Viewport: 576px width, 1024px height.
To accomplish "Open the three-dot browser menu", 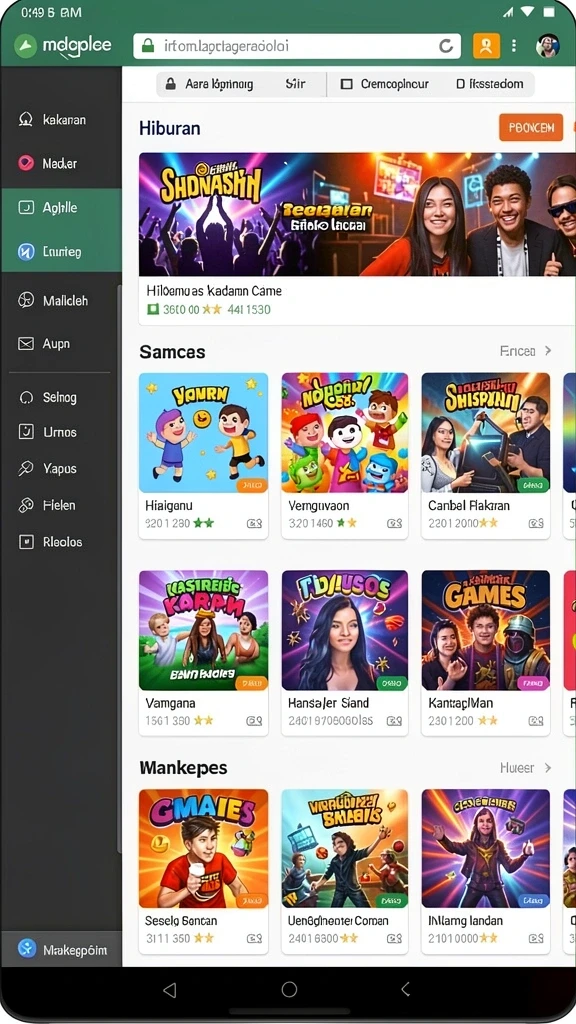I will 514,46.
